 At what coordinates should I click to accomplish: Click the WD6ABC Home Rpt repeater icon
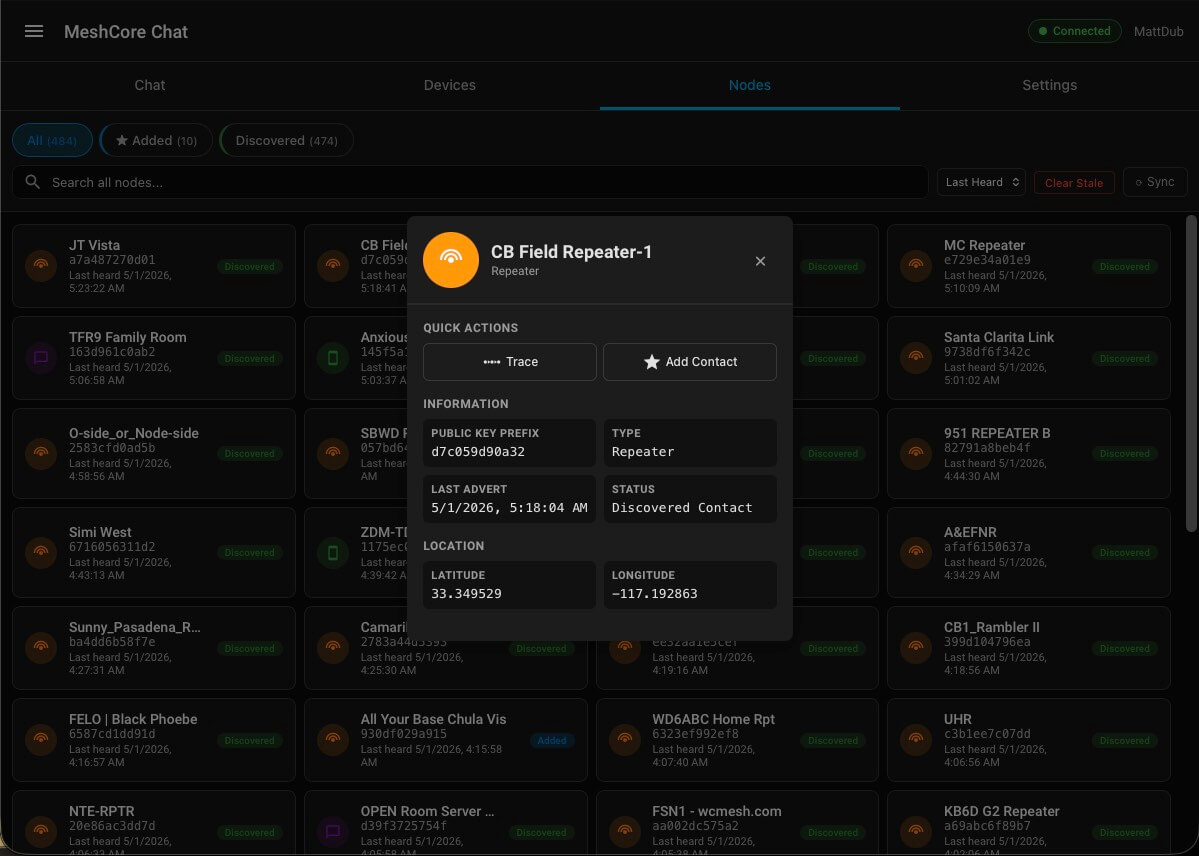pos(625,740)
